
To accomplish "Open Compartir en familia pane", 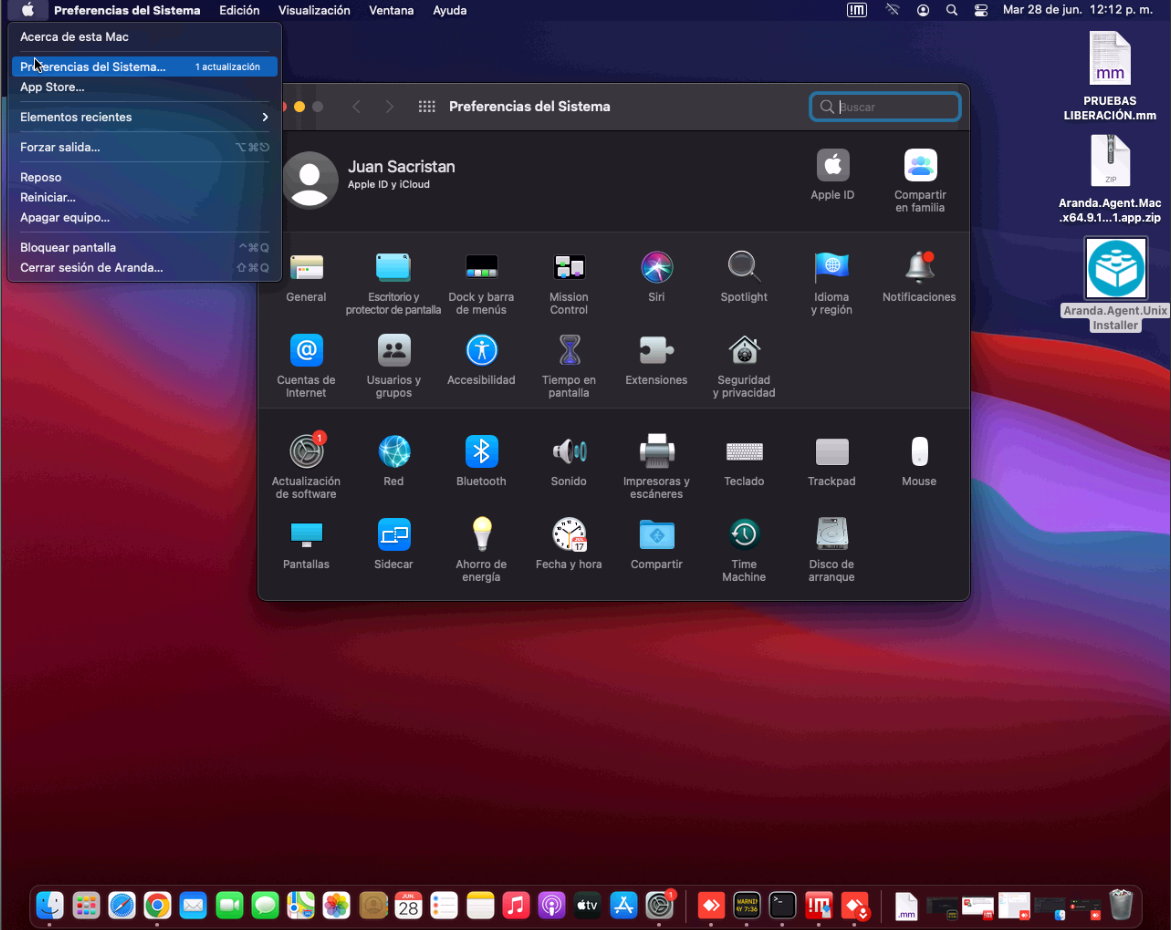I will [x=920, y=165].
